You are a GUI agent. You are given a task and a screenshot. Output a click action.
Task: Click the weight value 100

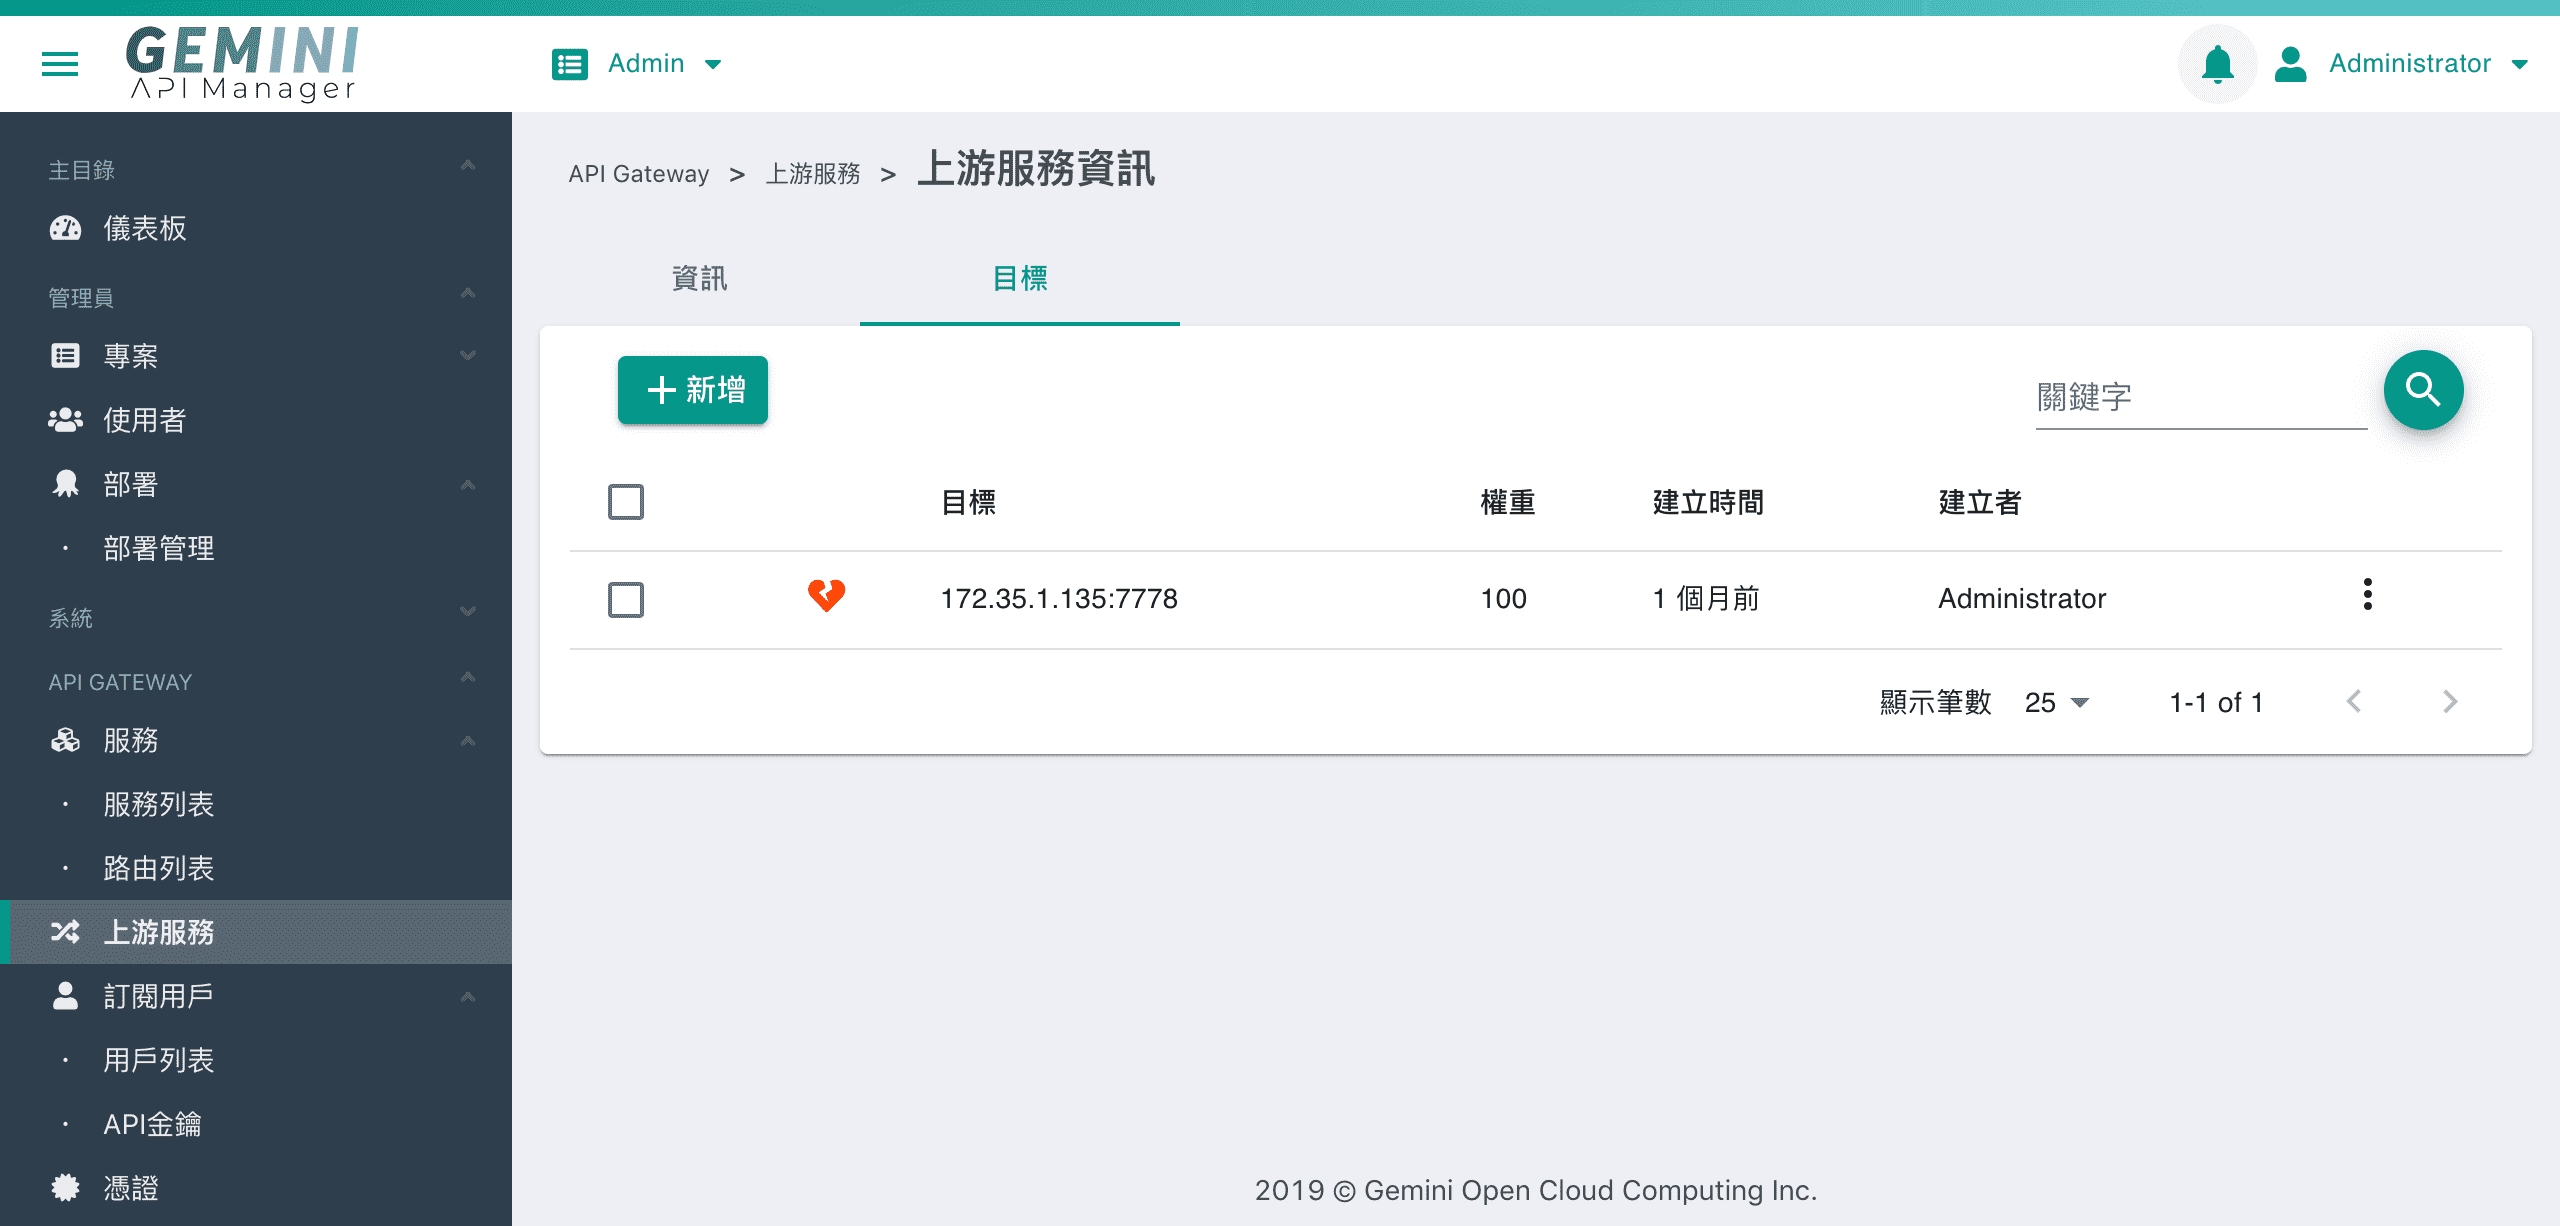[x=1503, y=599]
